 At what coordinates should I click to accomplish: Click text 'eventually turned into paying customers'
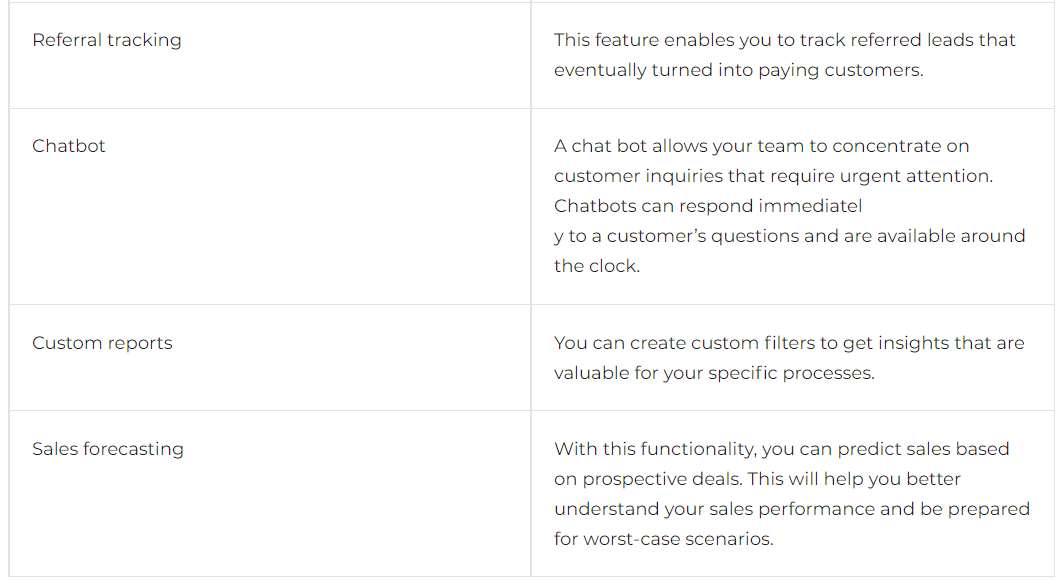pyautogui.click(x=738, y=70)
